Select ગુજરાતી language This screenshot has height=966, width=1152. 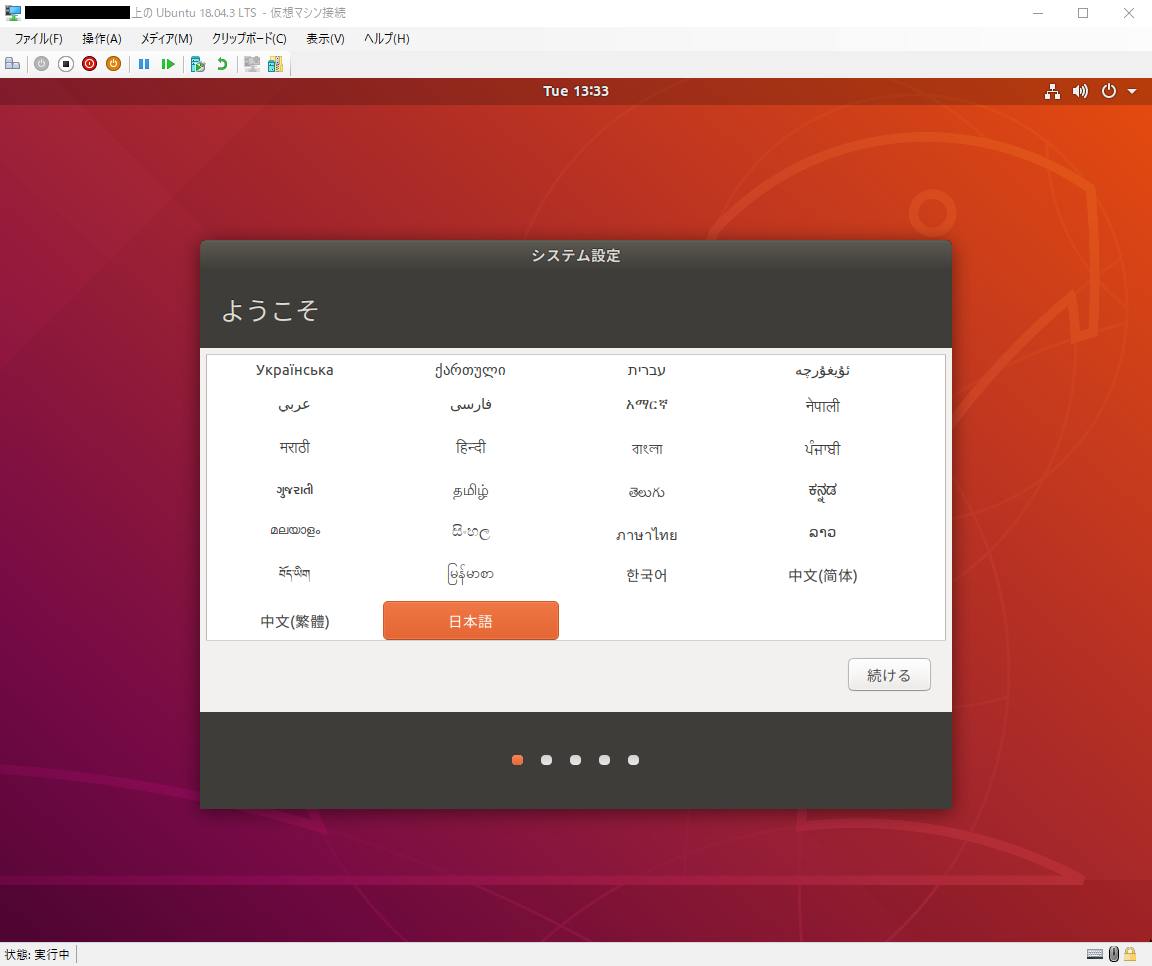point(295,490)
